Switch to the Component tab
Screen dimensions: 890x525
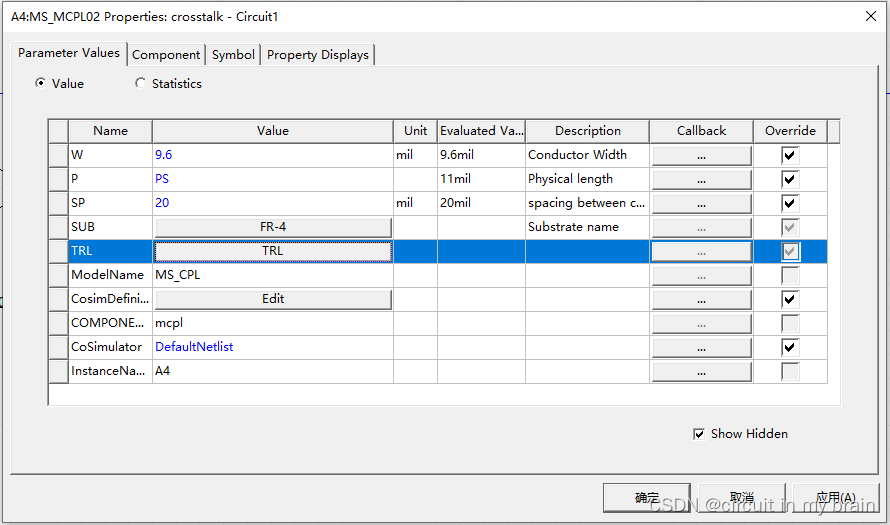[166, 55]
